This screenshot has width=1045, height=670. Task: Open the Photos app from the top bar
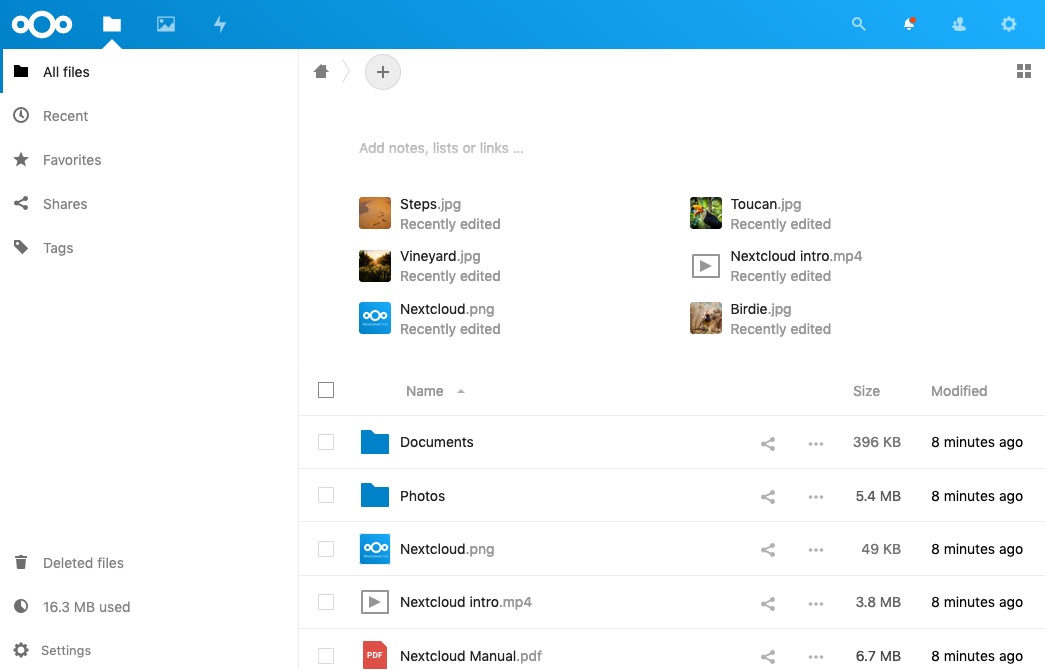(x=165, y=24)
